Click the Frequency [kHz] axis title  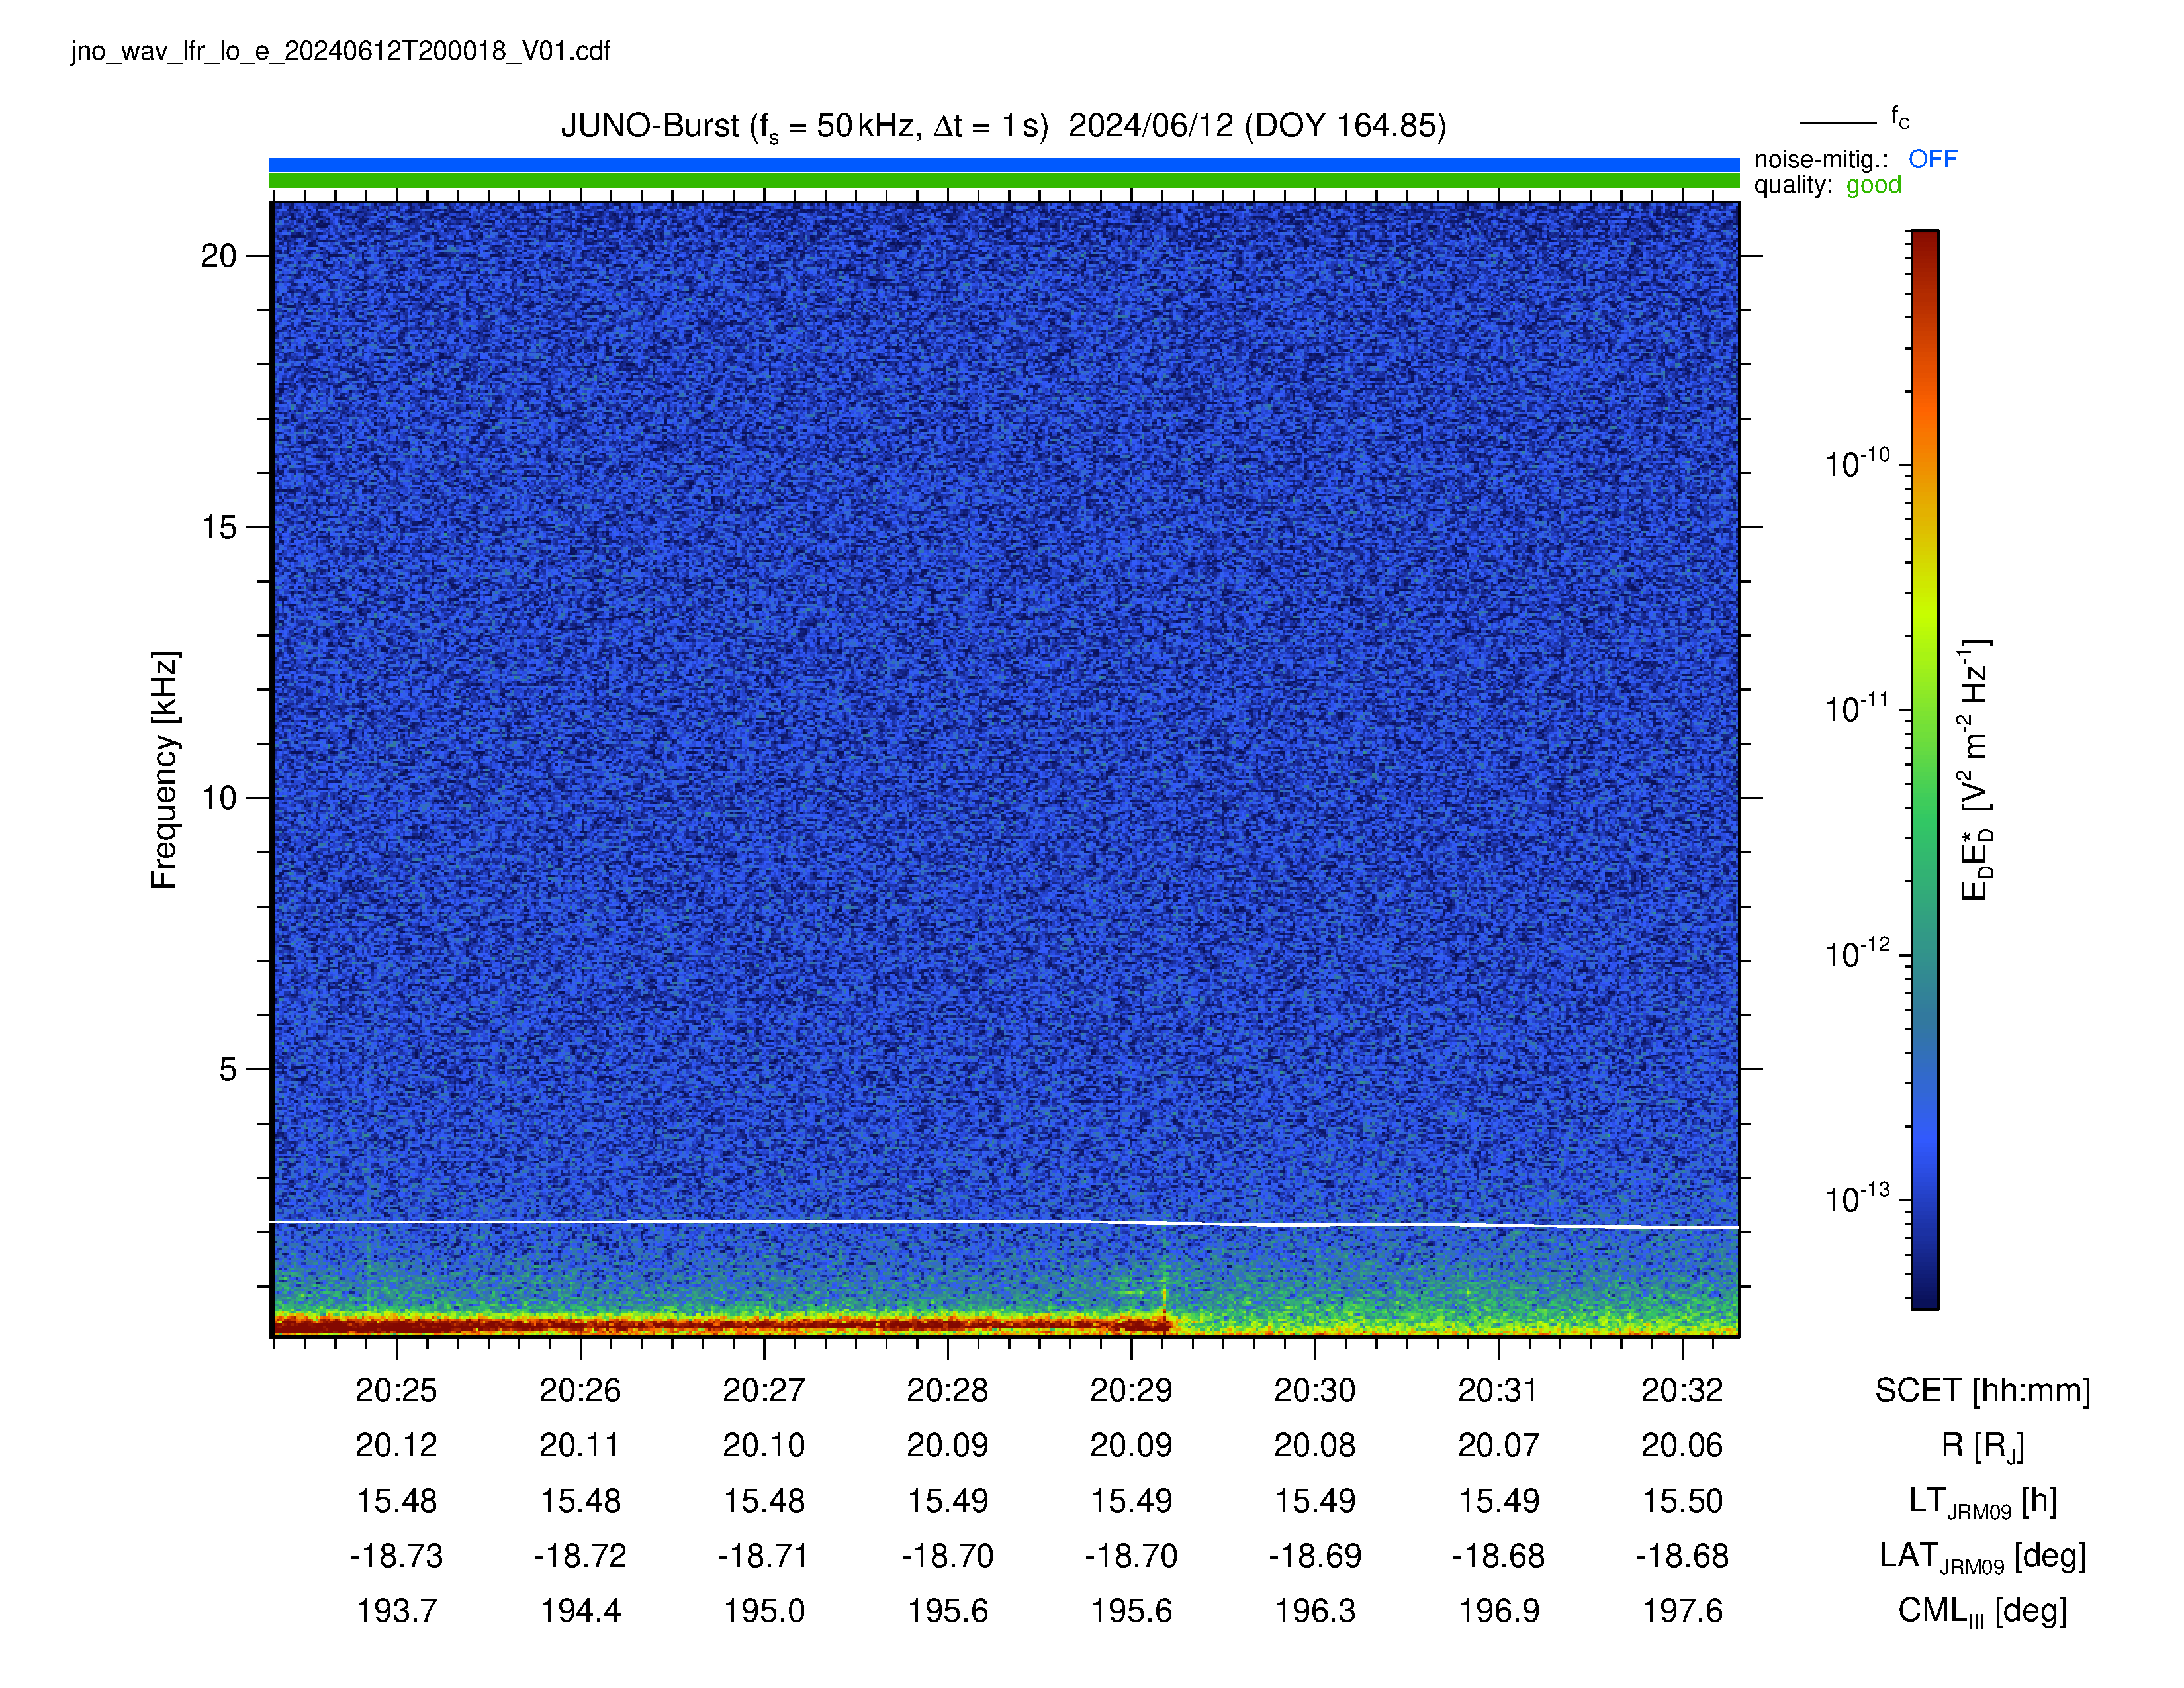point(164,770)
